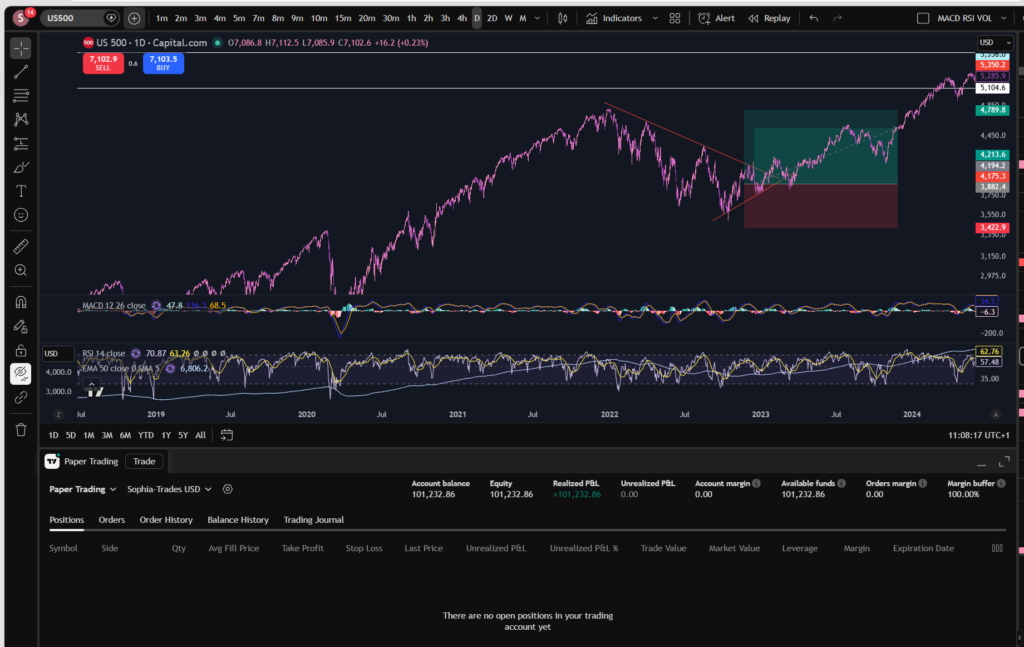Viewport: 1024px width, 647px height.
Task: Select the text annotation tool
Action: (x=21, y=191)
